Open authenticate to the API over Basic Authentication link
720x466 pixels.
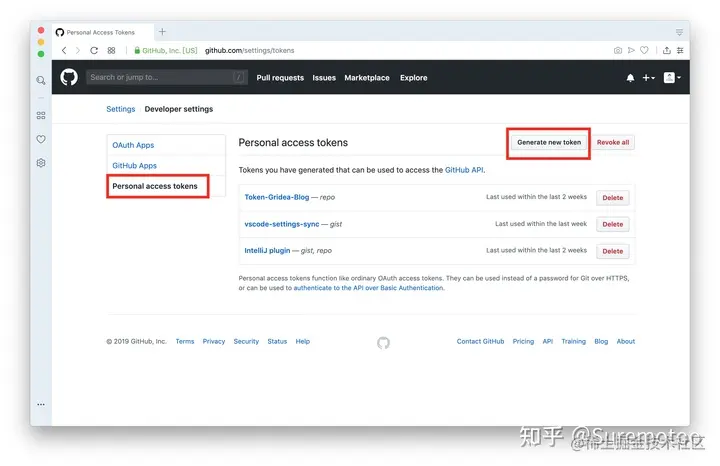pos(368,288)
